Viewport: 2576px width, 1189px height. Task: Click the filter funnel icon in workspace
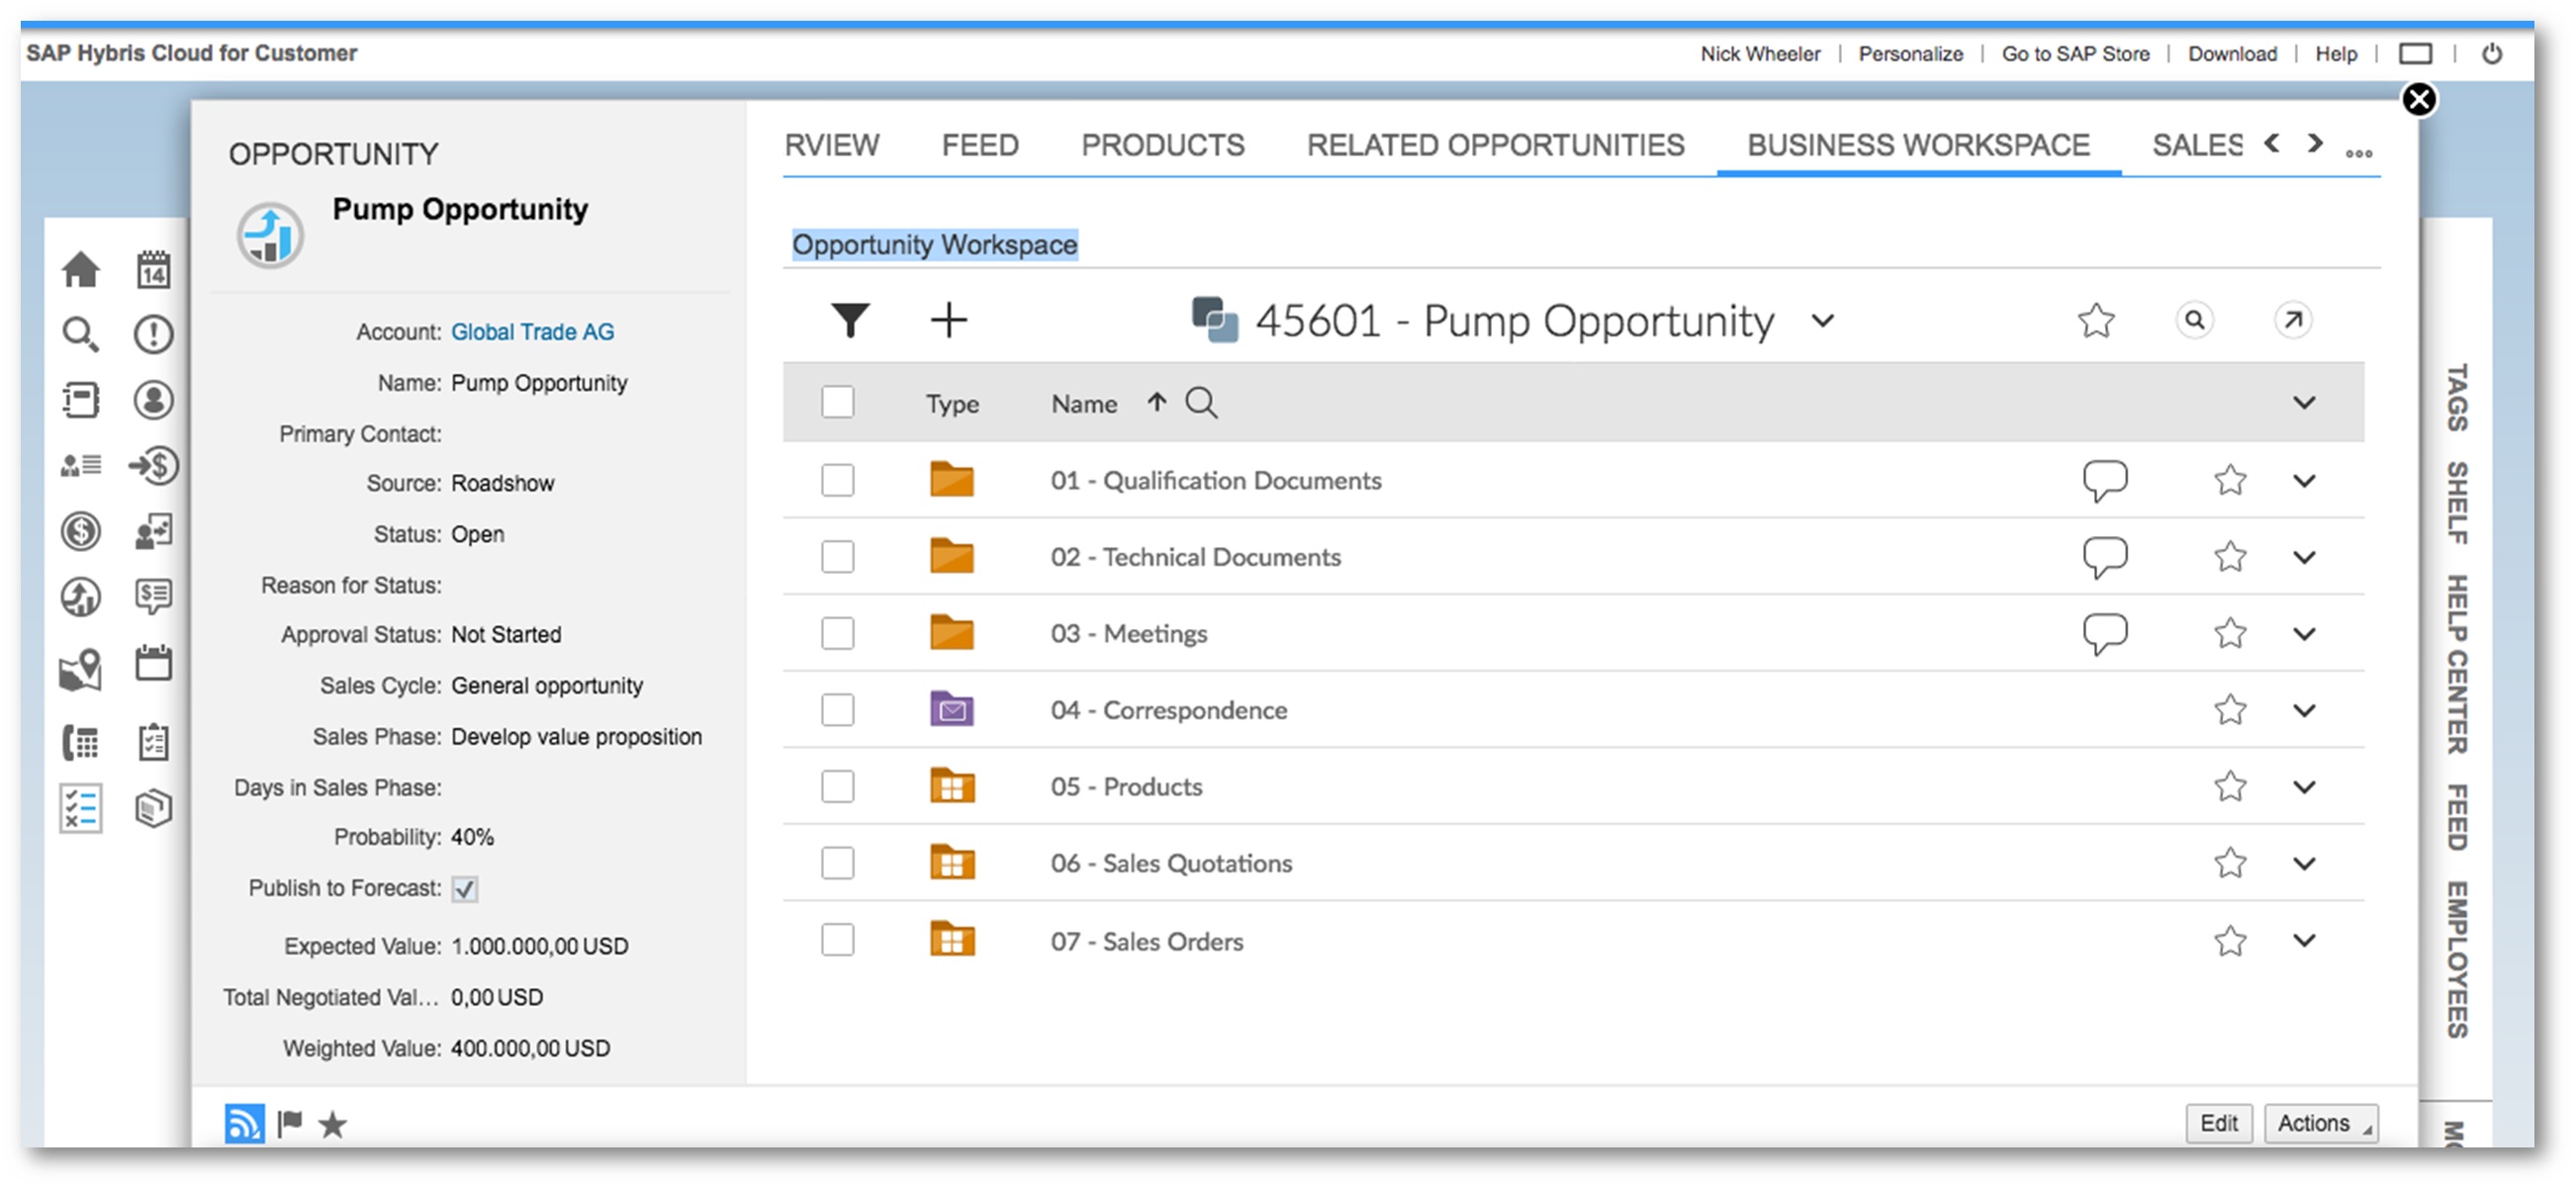click(850, 321)
